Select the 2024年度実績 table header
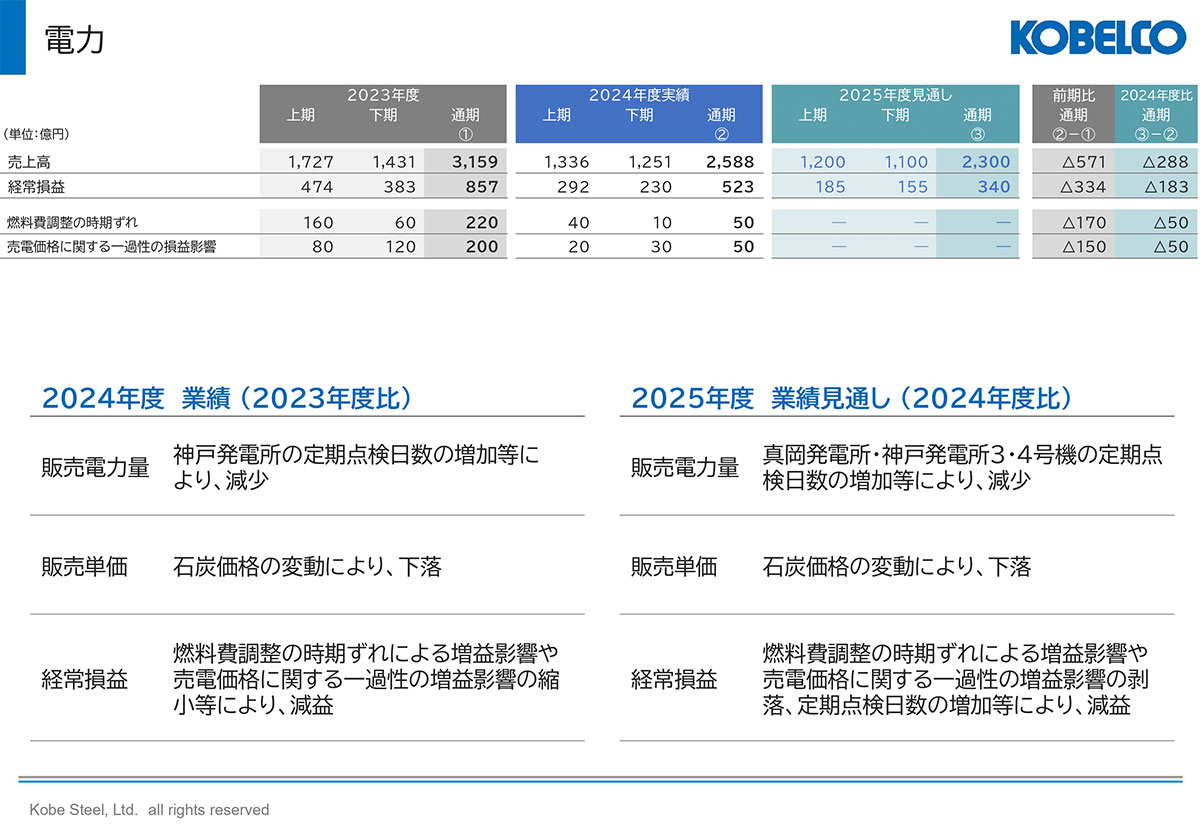This screenshot has width=1200, height=830. pos(639,96)
